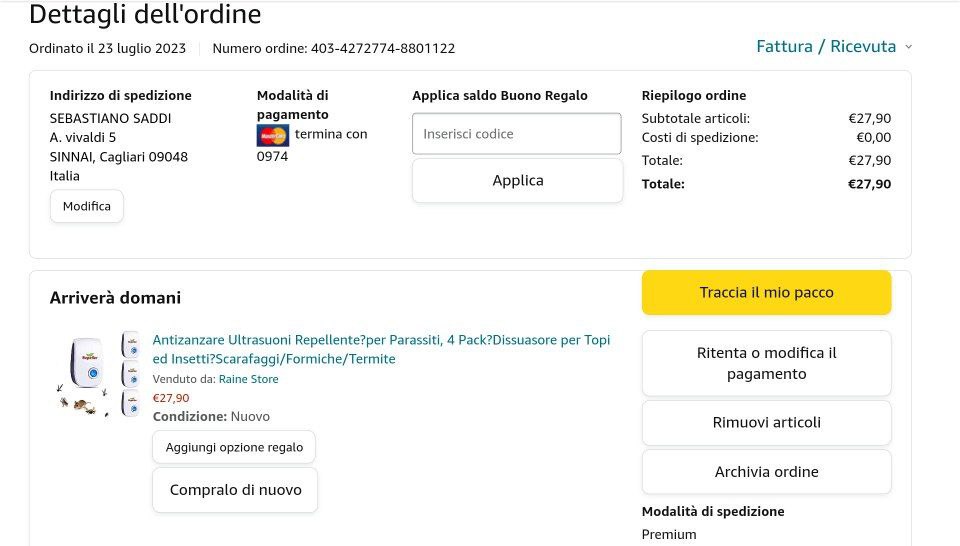Open the Fattura / Ricevuta dropdown
The height and width of the screenshot is (546, 960).
point(826,47)
